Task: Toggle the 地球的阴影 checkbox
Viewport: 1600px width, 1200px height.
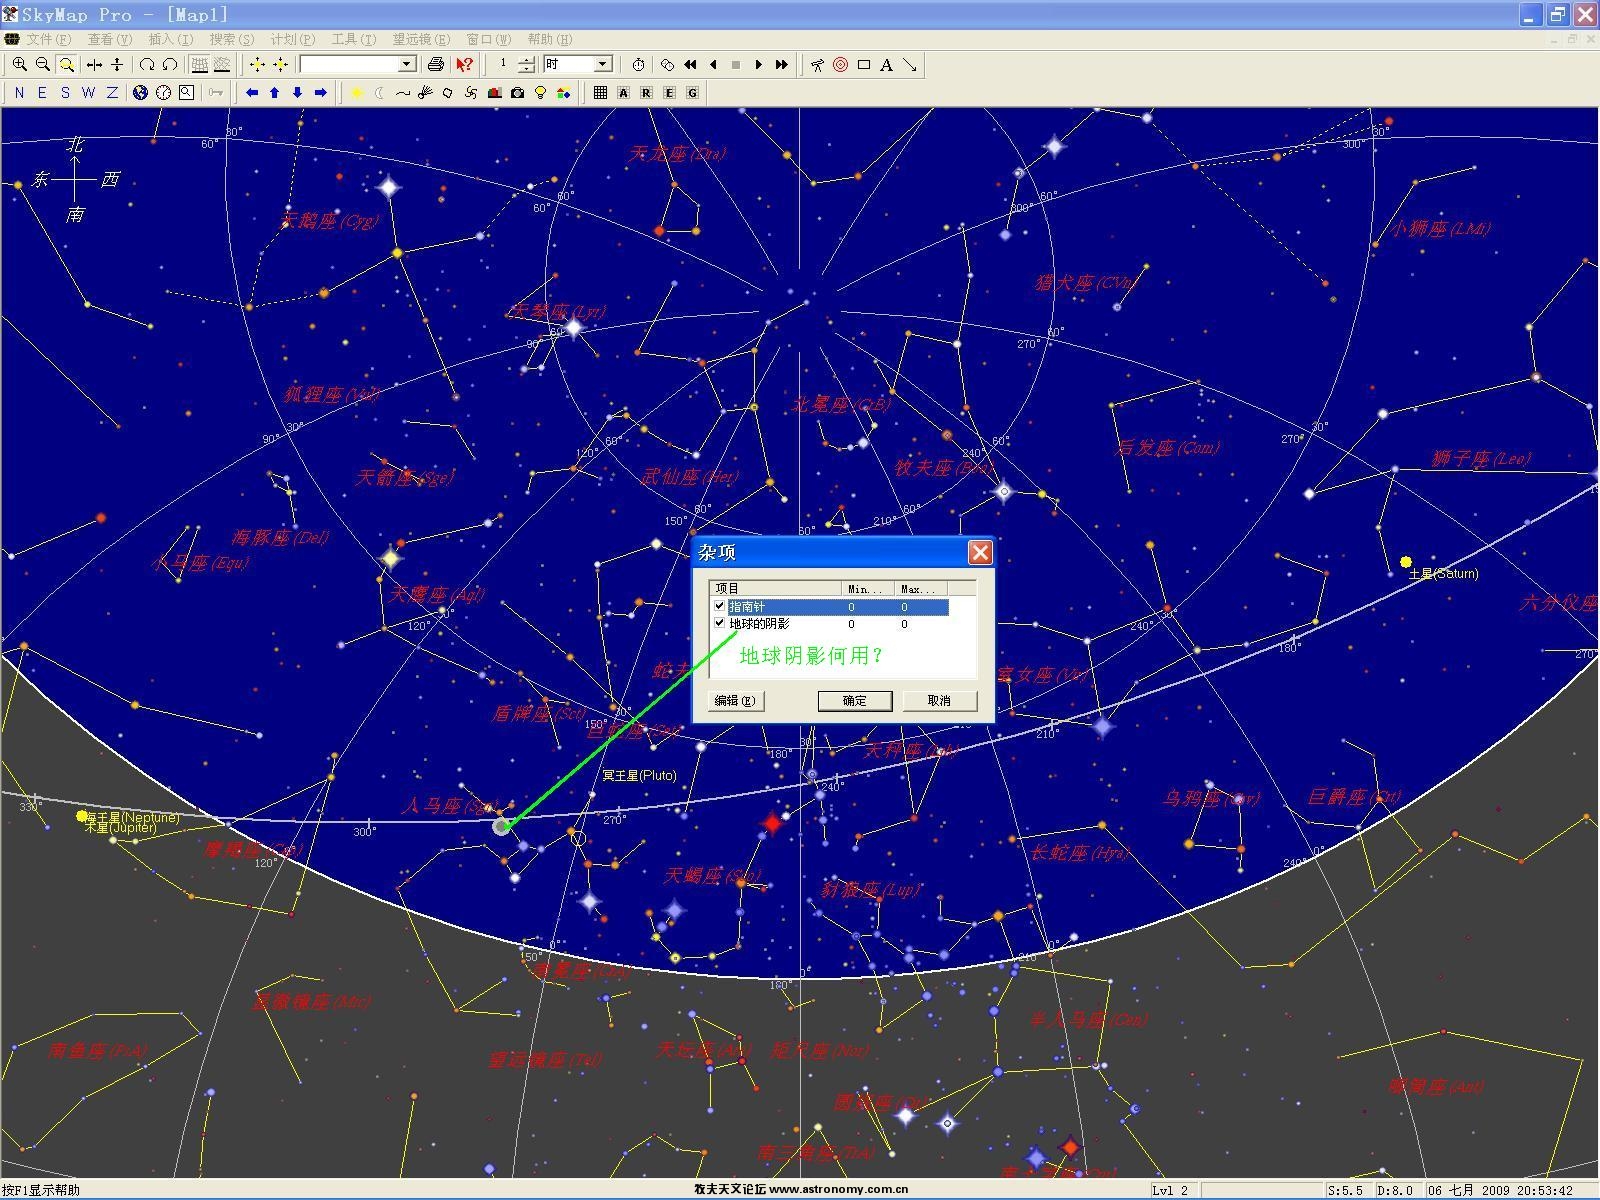Action: tap(719, 623)
